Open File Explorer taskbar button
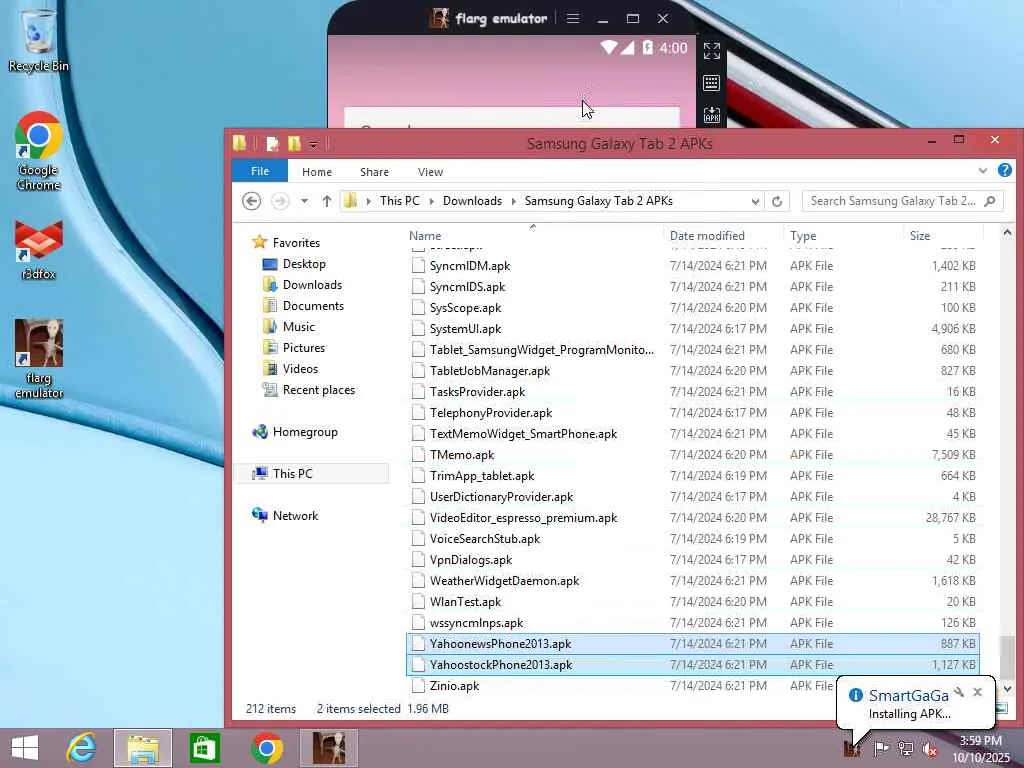 point(143,748)
